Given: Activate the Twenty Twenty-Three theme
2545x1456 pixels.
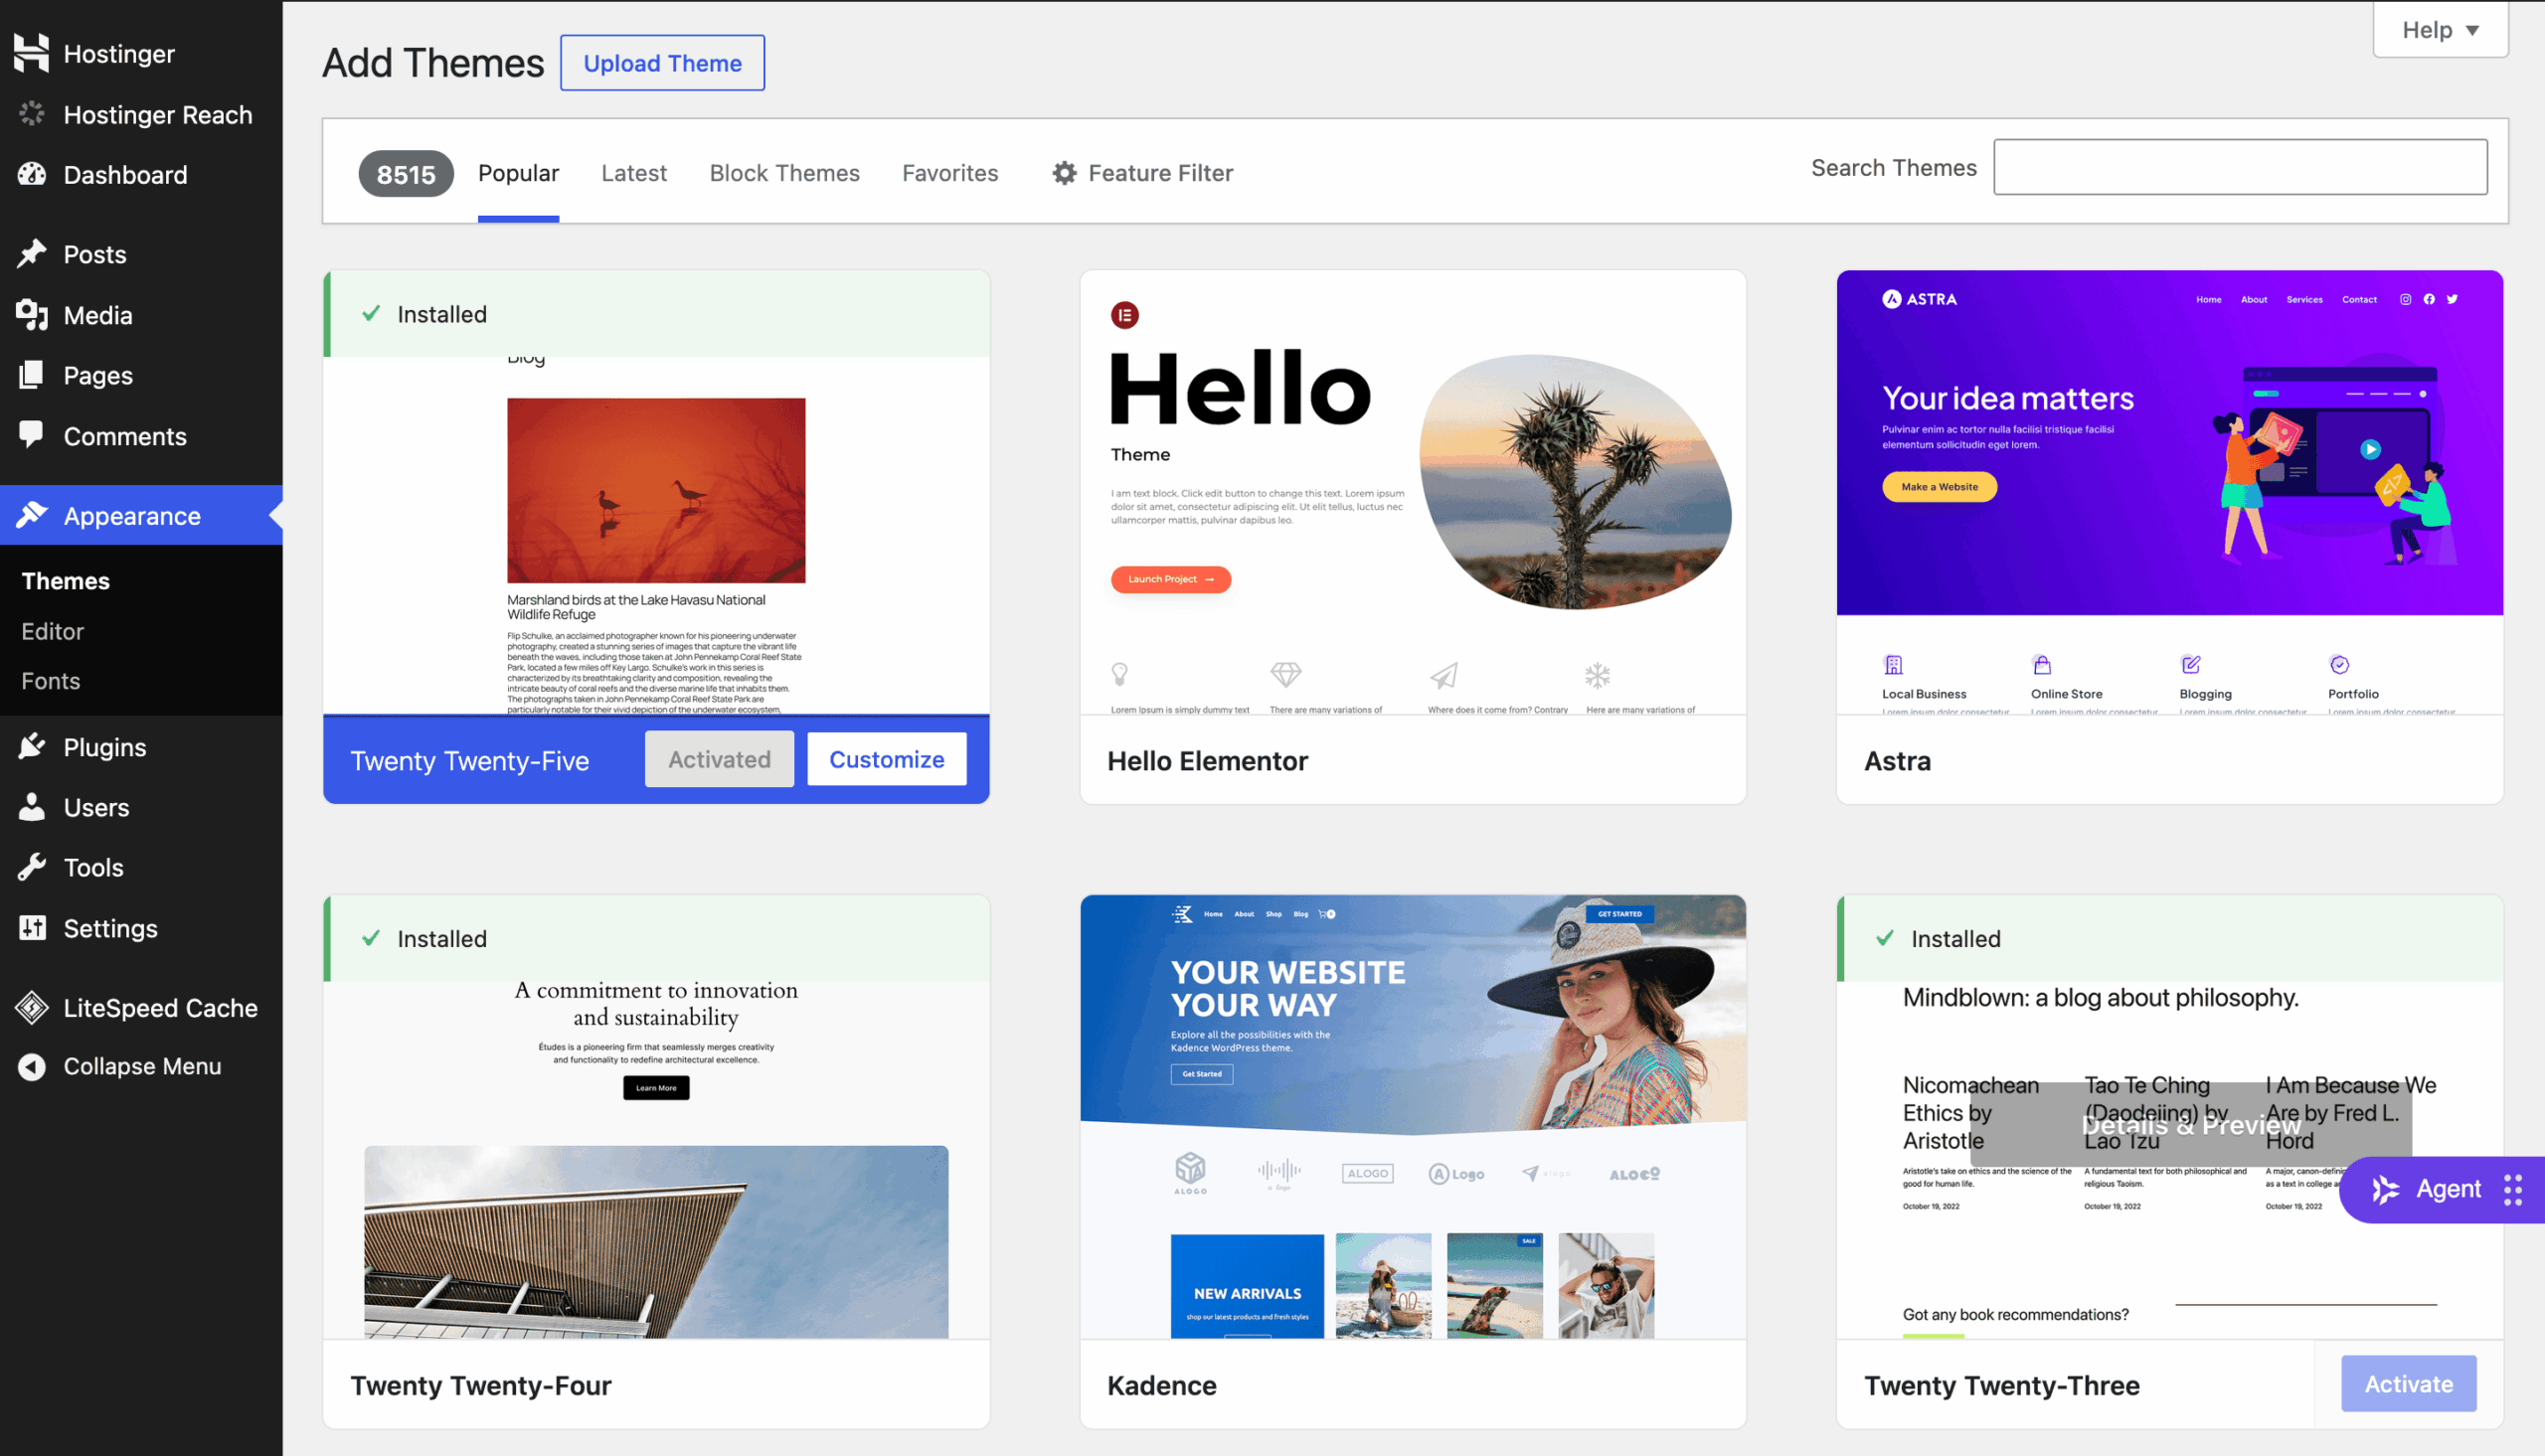Looking at the screenshot, I should pos(2408,1384).
